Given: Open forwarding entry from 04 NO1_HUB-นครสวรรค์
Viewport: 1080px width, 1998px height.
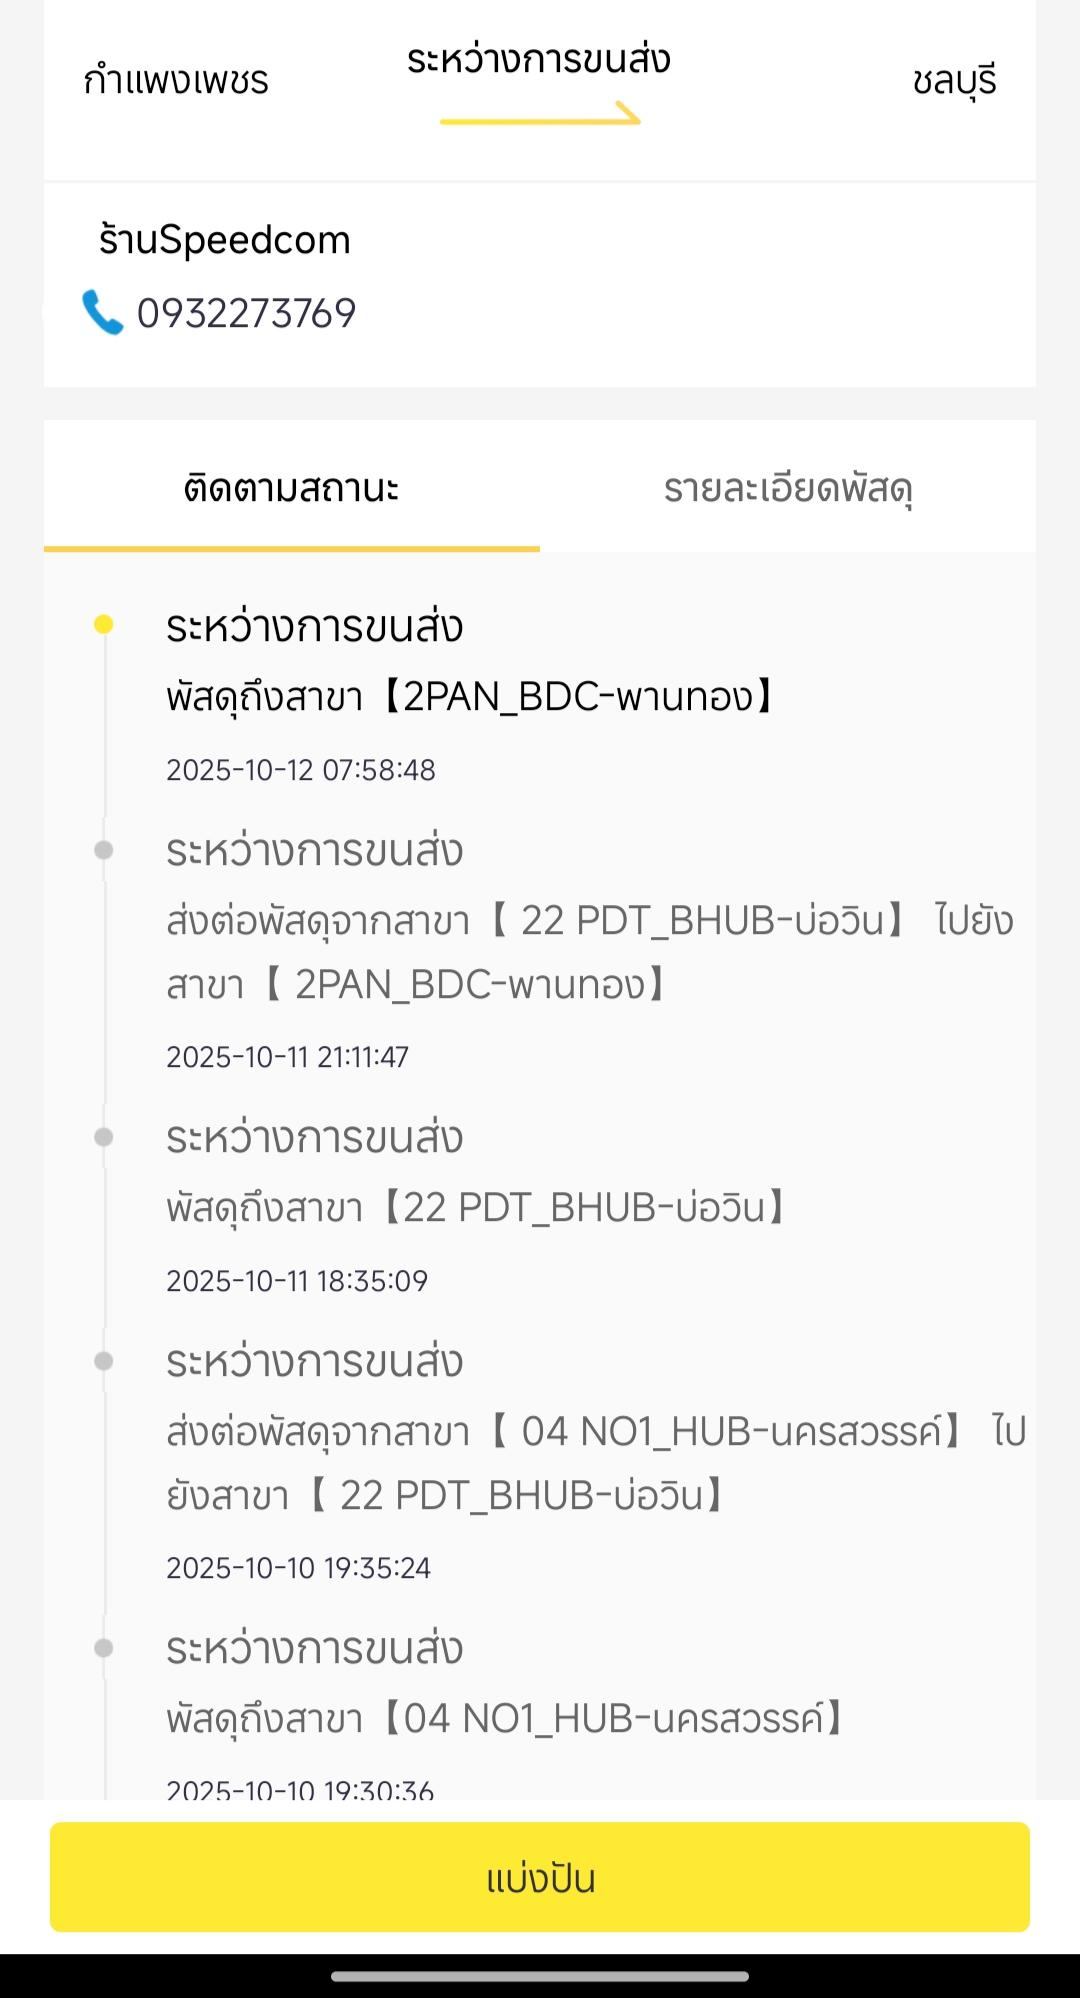Looking at the screenshot, I should click(596, 1463).
